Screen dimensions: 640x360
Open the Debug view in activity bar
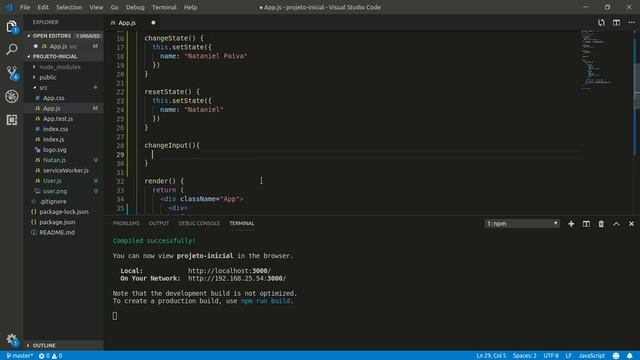click(x=11, y=96)
